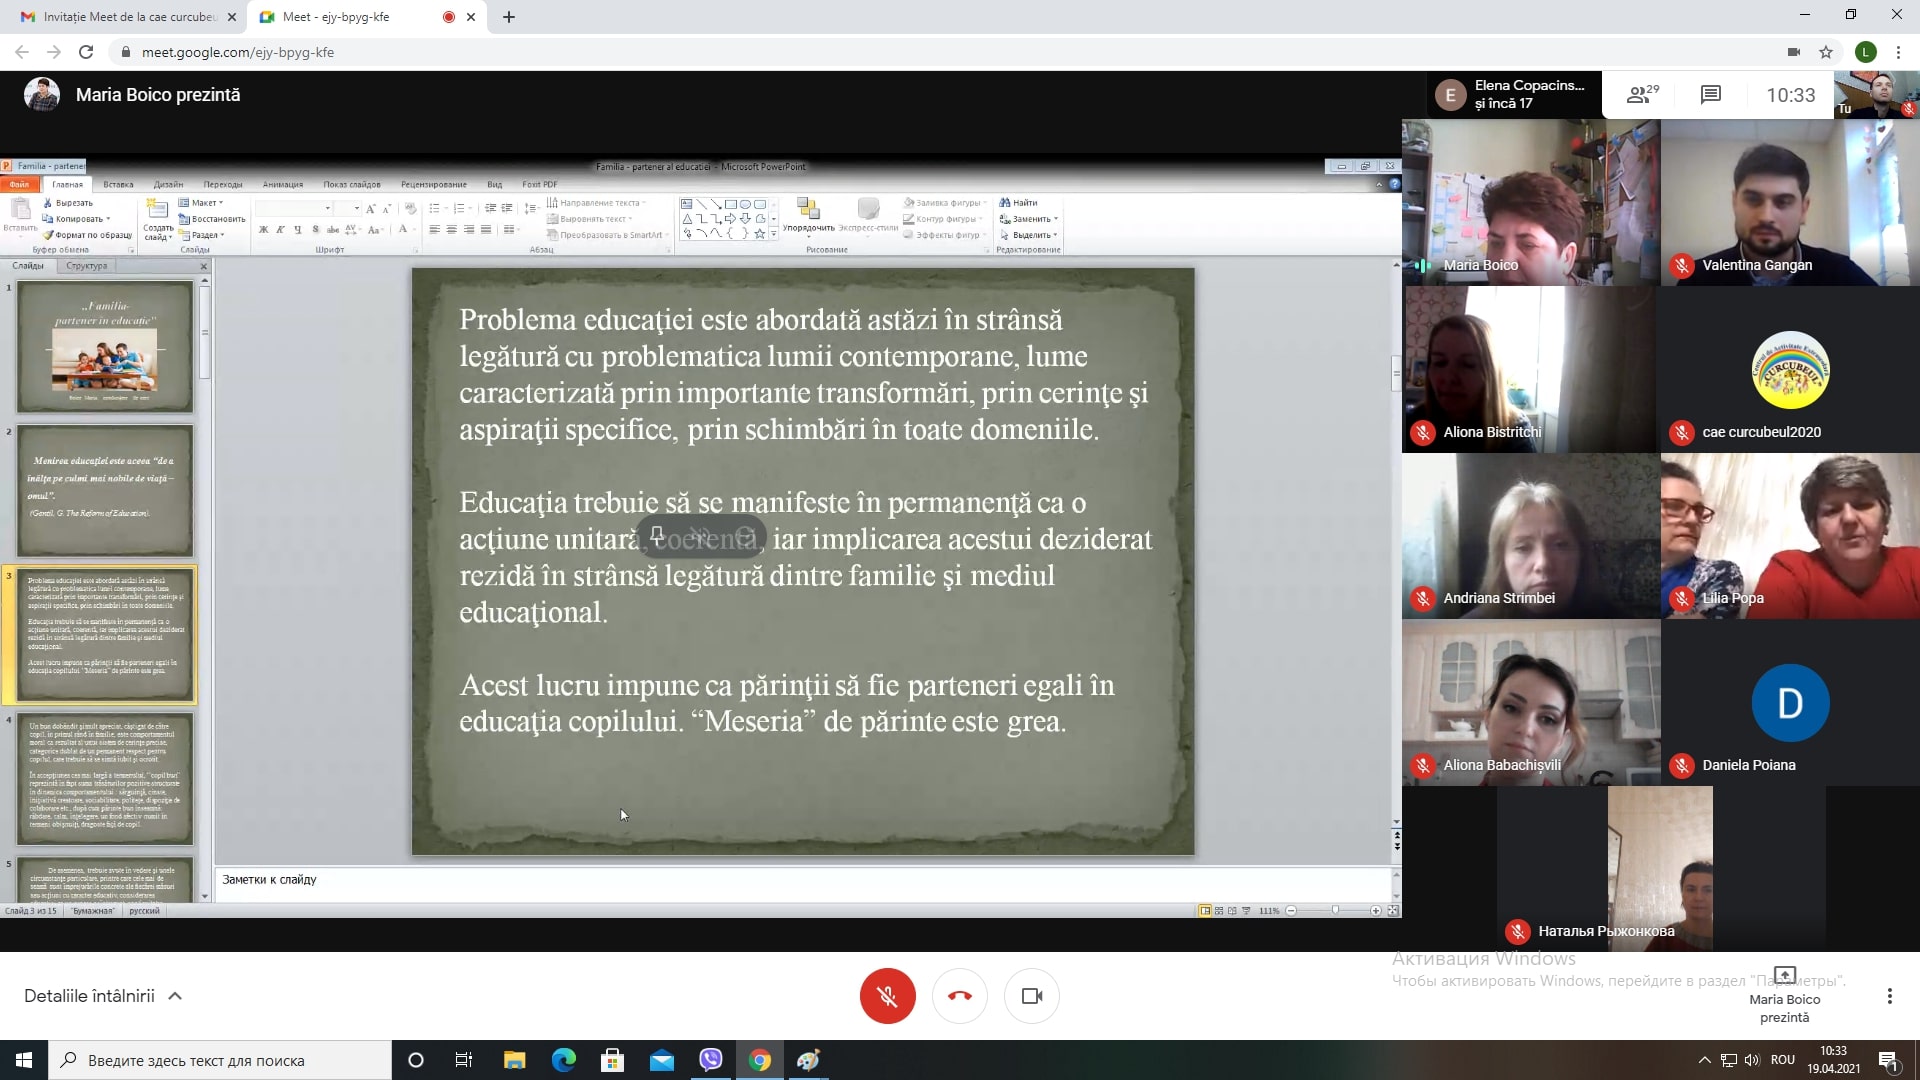This screenshot has height=1080, width=1920.
Task: Open Viber from the taskbar
Action: pos(711,1060)
